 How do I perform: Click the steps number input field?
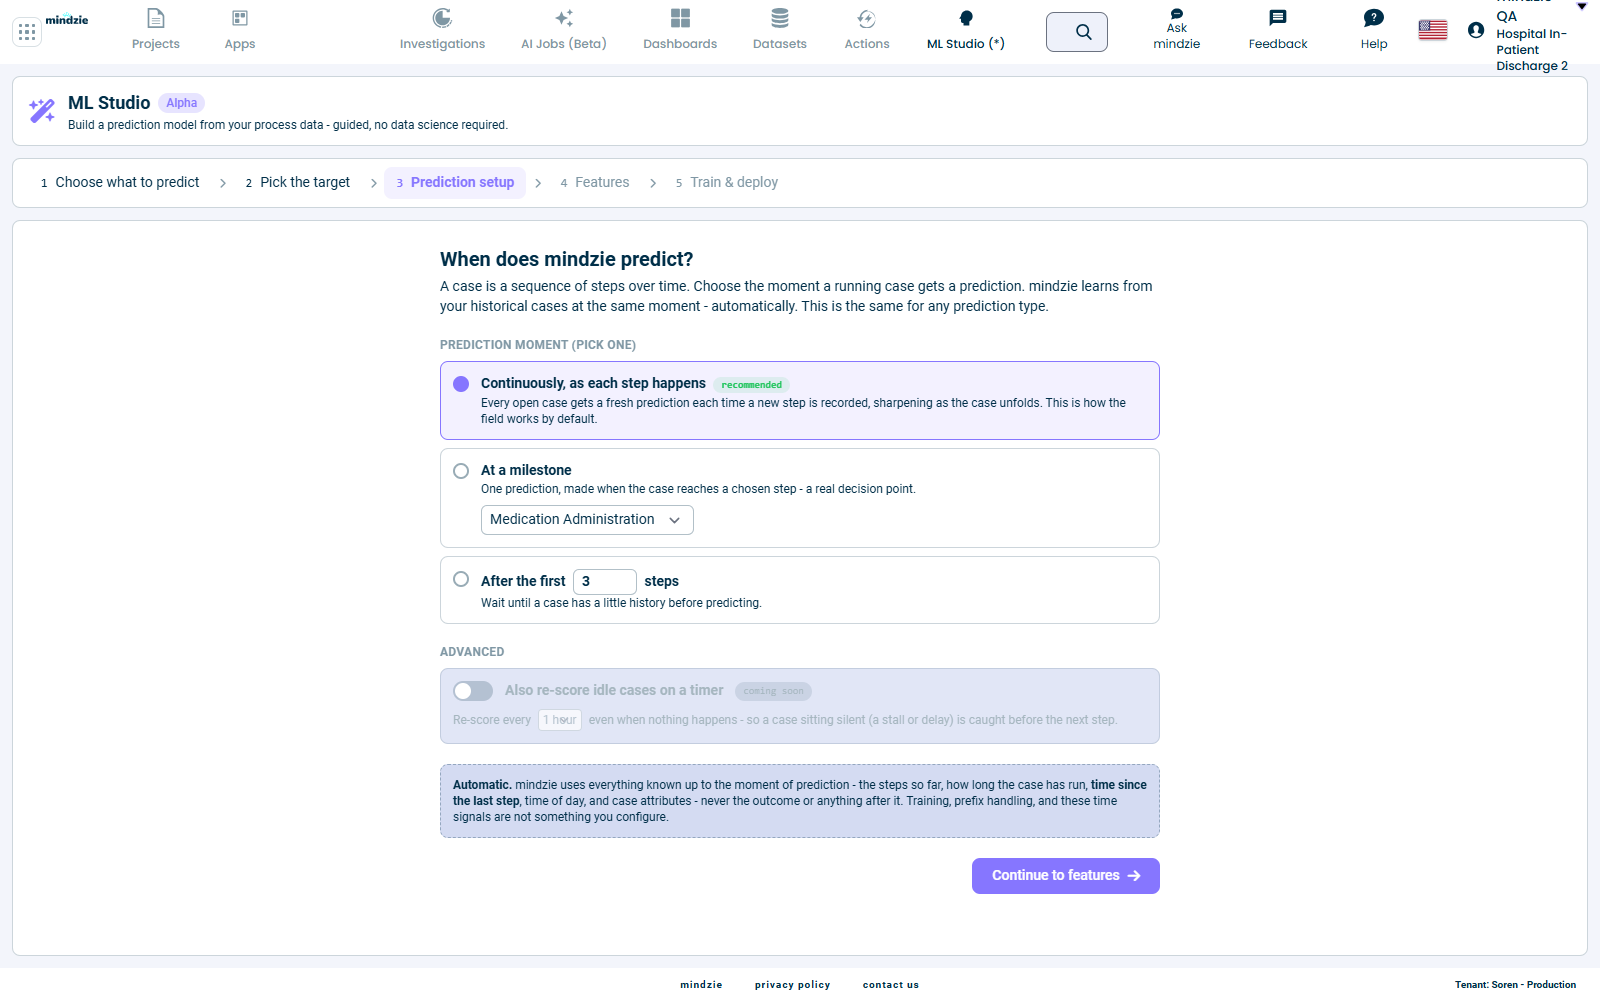[x=605, y=582]
